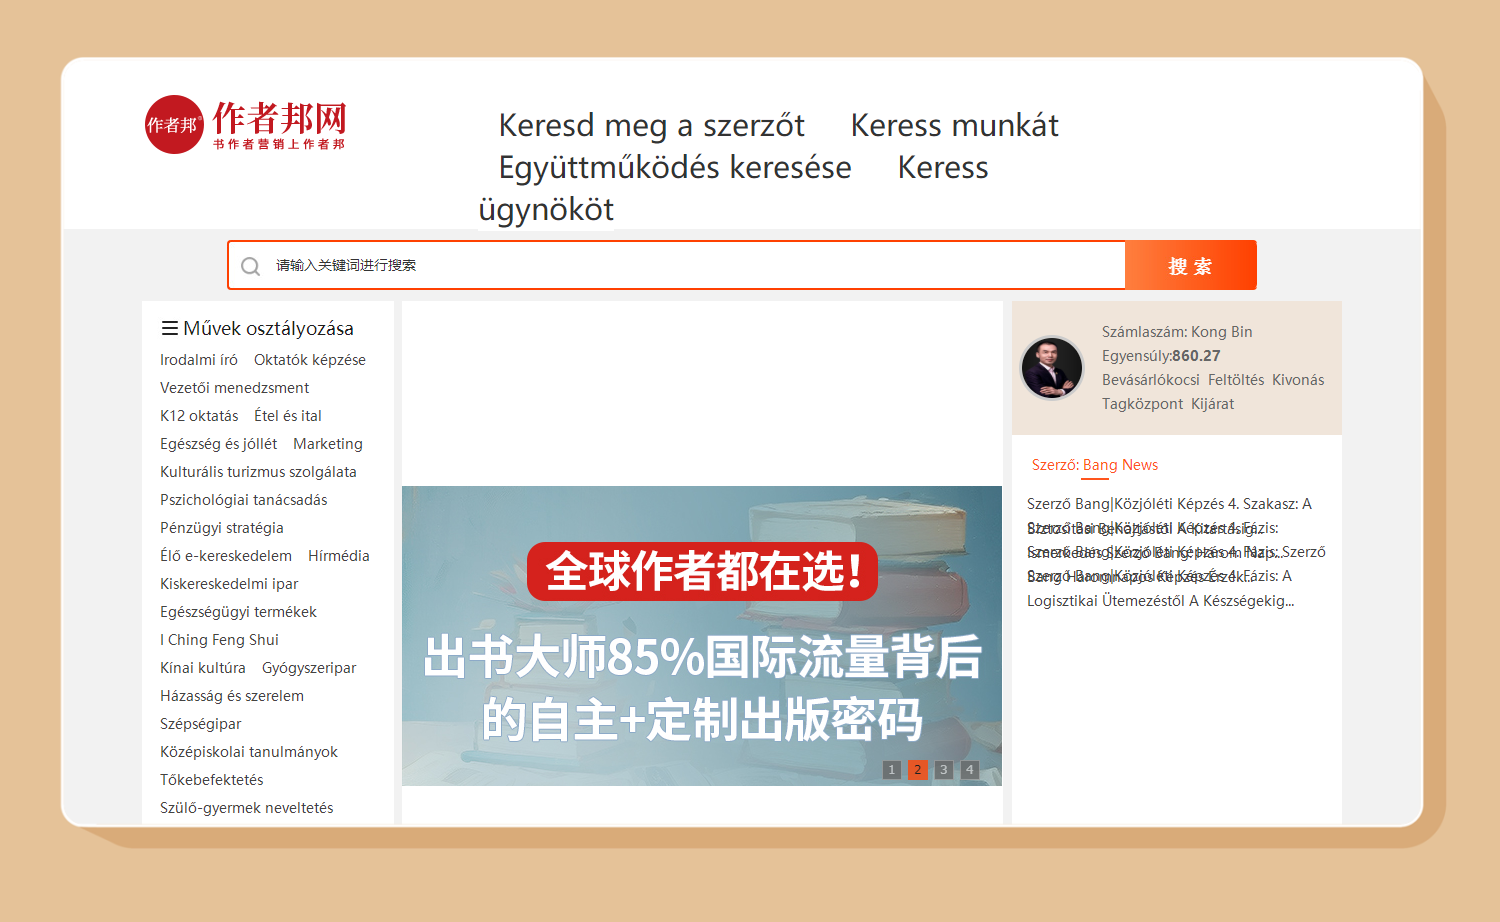Click the orange 搜索 search button
The height and width of the screenshot is (922, 1500).
point(1190,266)
